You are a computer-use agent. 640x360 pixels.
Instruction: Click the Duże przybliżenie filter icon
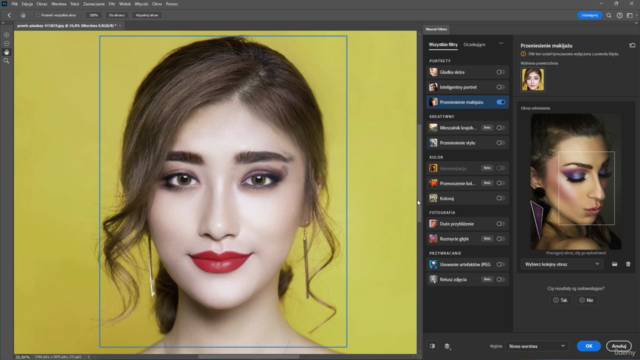tap(433, 224)
